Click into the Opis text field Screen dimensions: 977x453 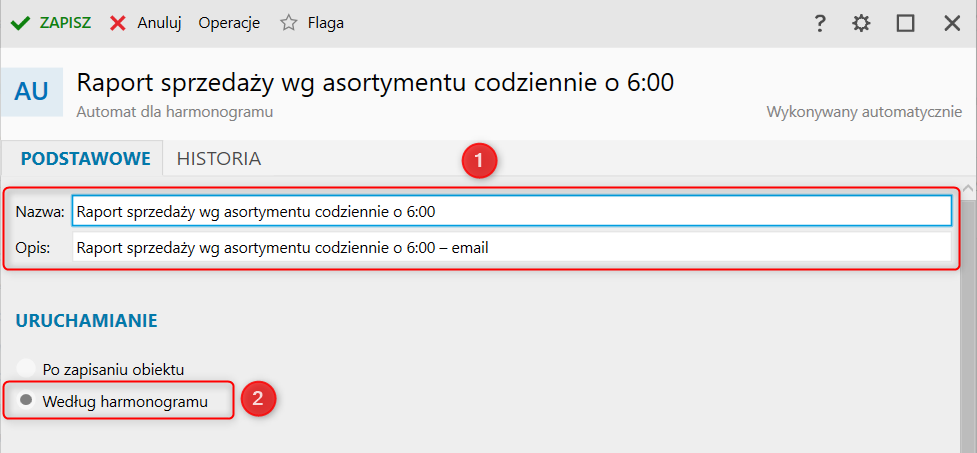[x=511, y=247]
